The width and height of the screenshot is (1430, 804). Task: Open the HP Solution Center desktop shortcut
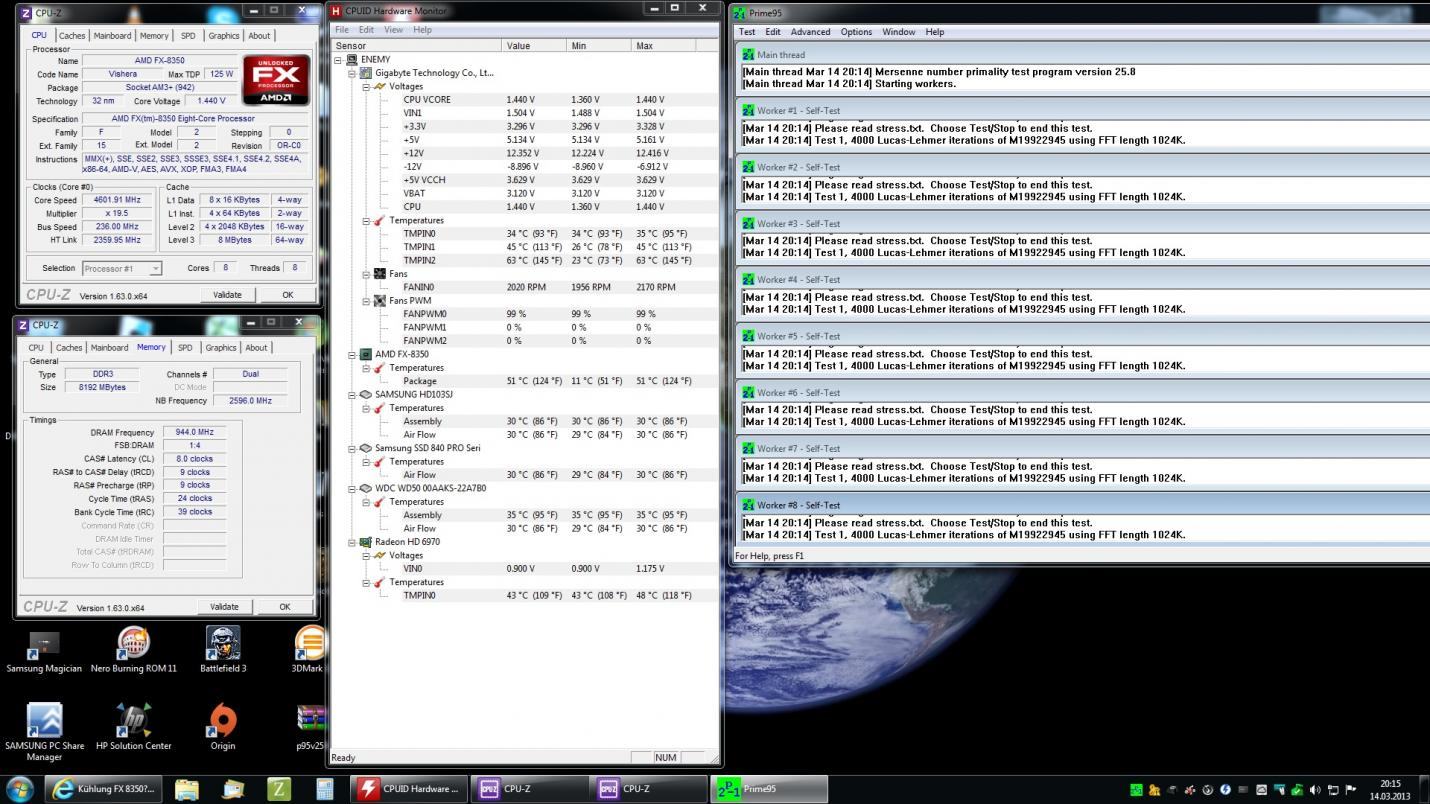click(x=133, y=727)
